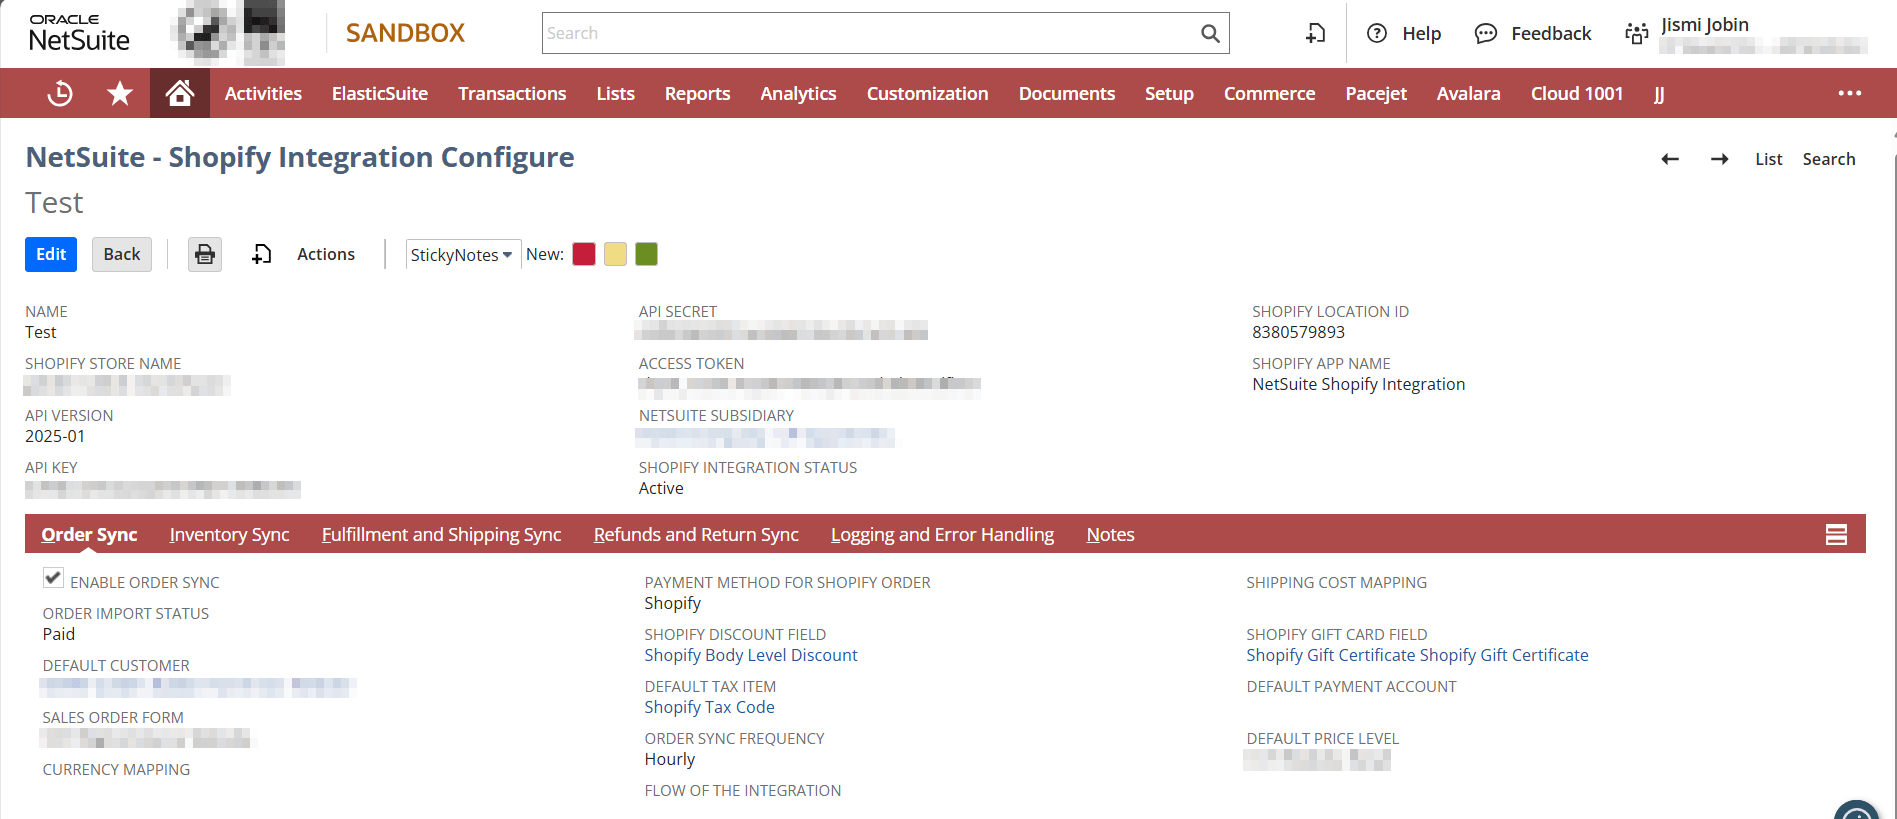Image resolution: width=1897 pixels, height=819 pixels.
Task: Click the Jismi Jobin user name
Action: click(x=1705, y=25)
